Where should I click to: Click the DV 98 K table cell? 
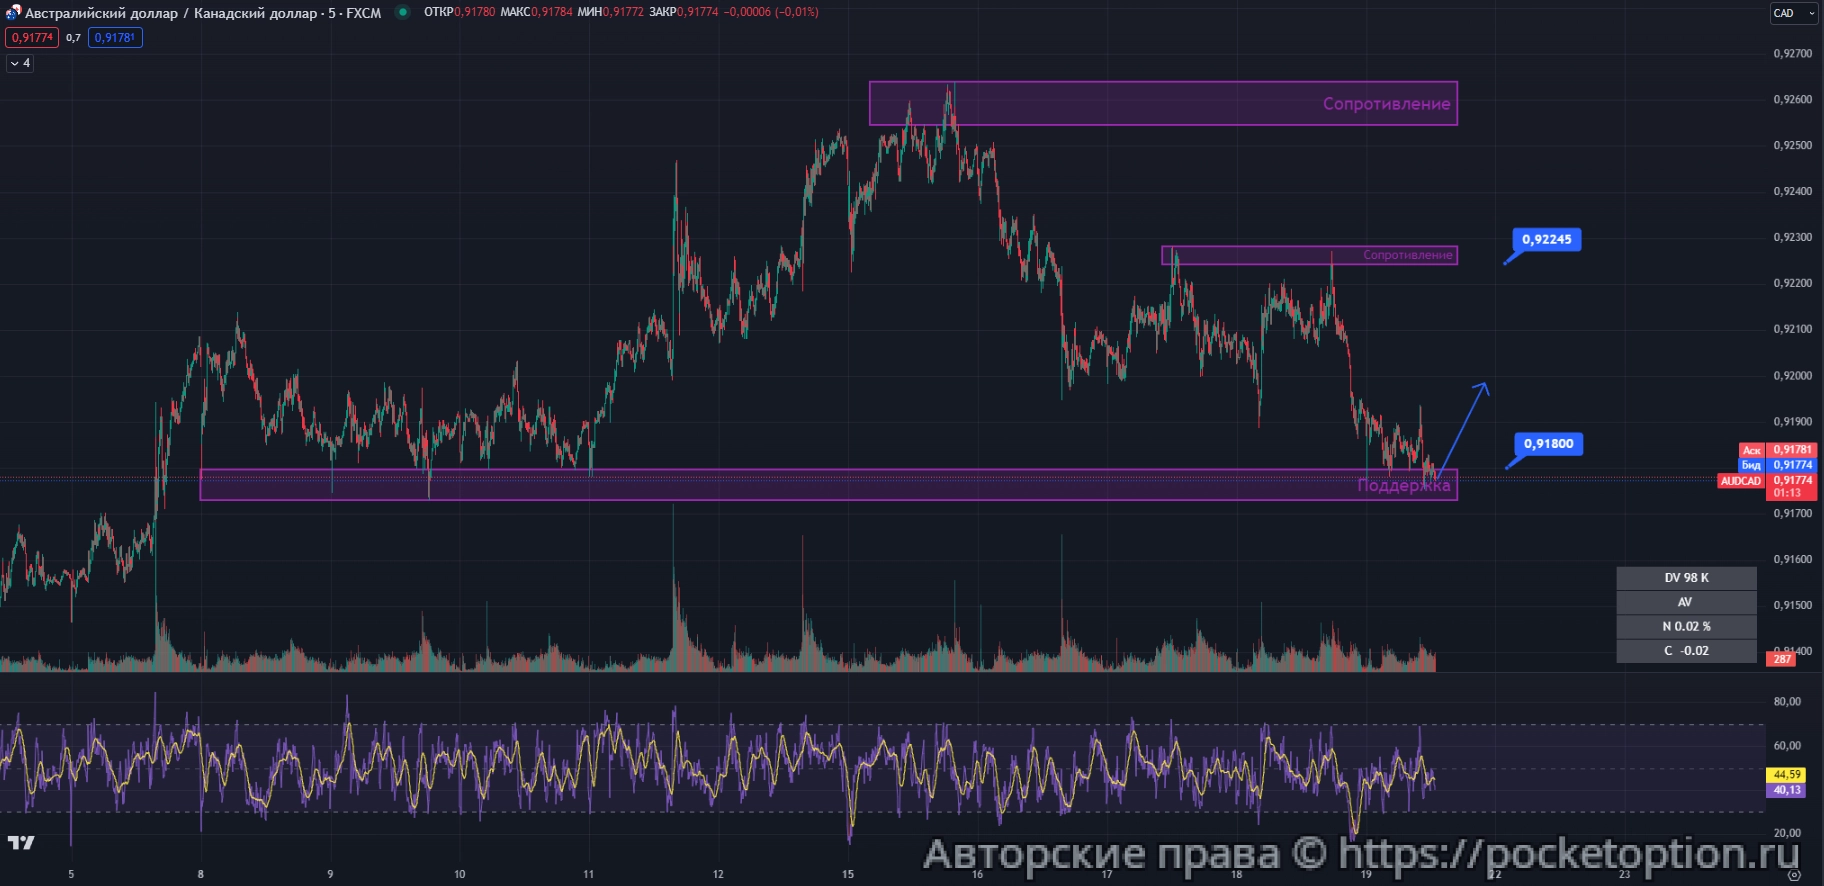[x=1686, y=578]
